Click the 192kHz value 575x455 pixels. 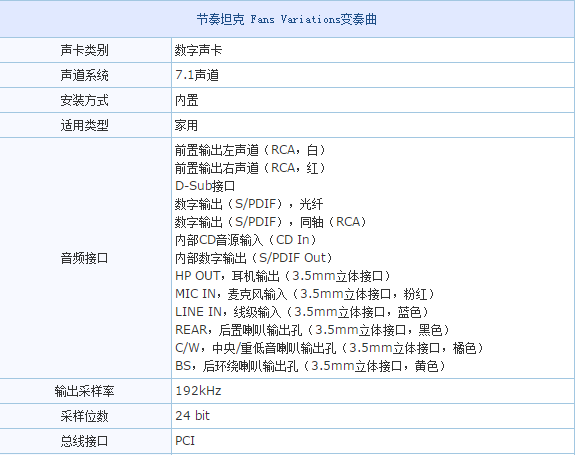click(x=198, y=391)
